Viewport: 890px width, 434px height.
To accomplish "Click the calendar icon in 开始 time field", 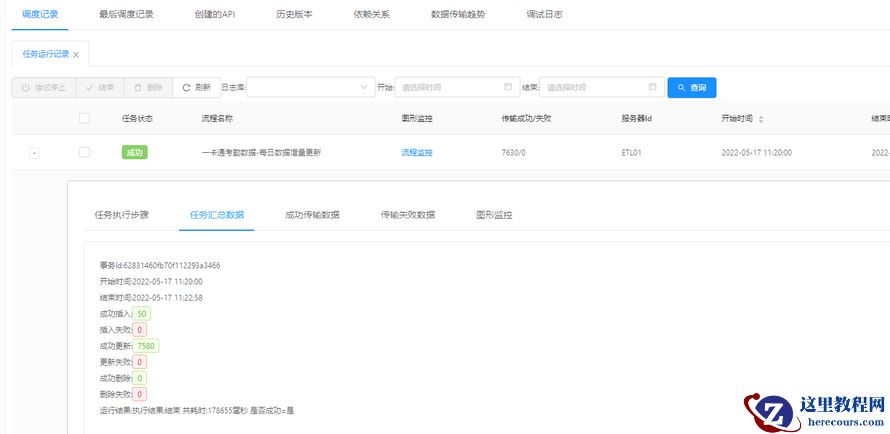I will (508, 88).
